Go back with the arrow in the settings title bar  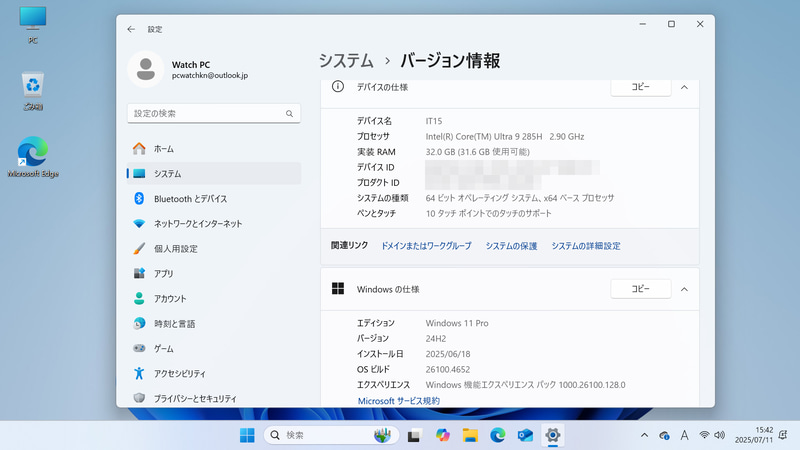(131, 29)
